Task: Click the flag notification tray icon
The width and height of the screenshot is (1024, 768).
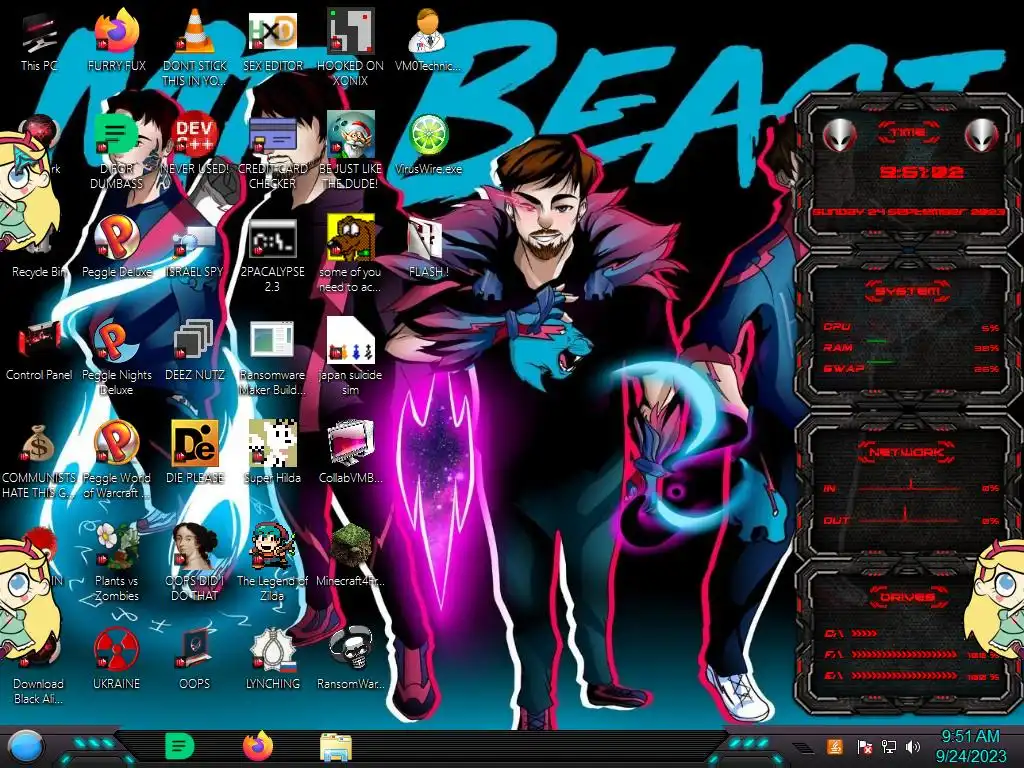Action: click(864, 746)
